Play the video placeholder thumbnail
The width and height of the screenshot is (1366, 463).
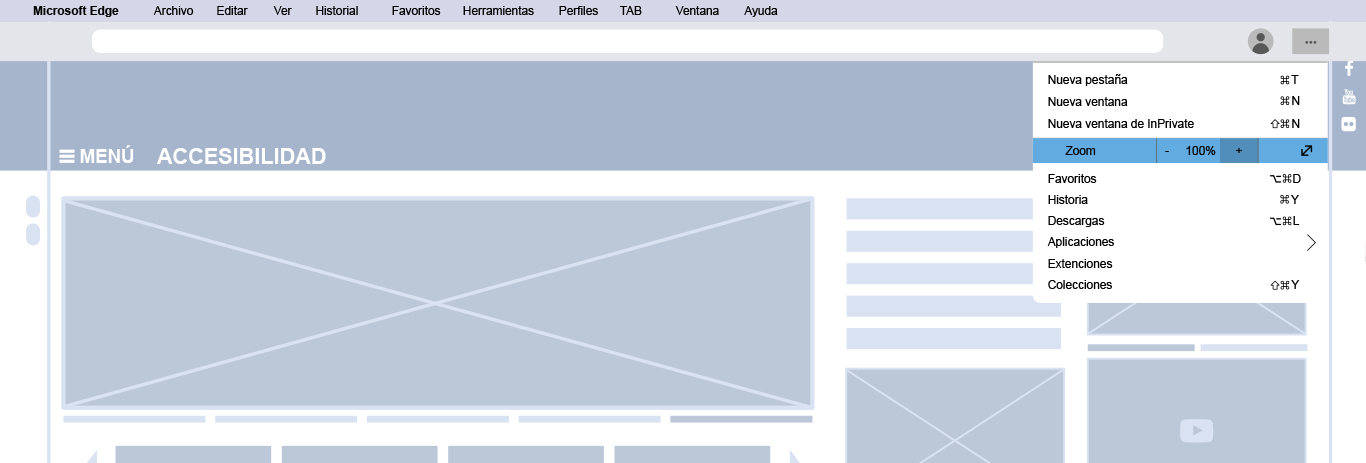(1196, 430)
